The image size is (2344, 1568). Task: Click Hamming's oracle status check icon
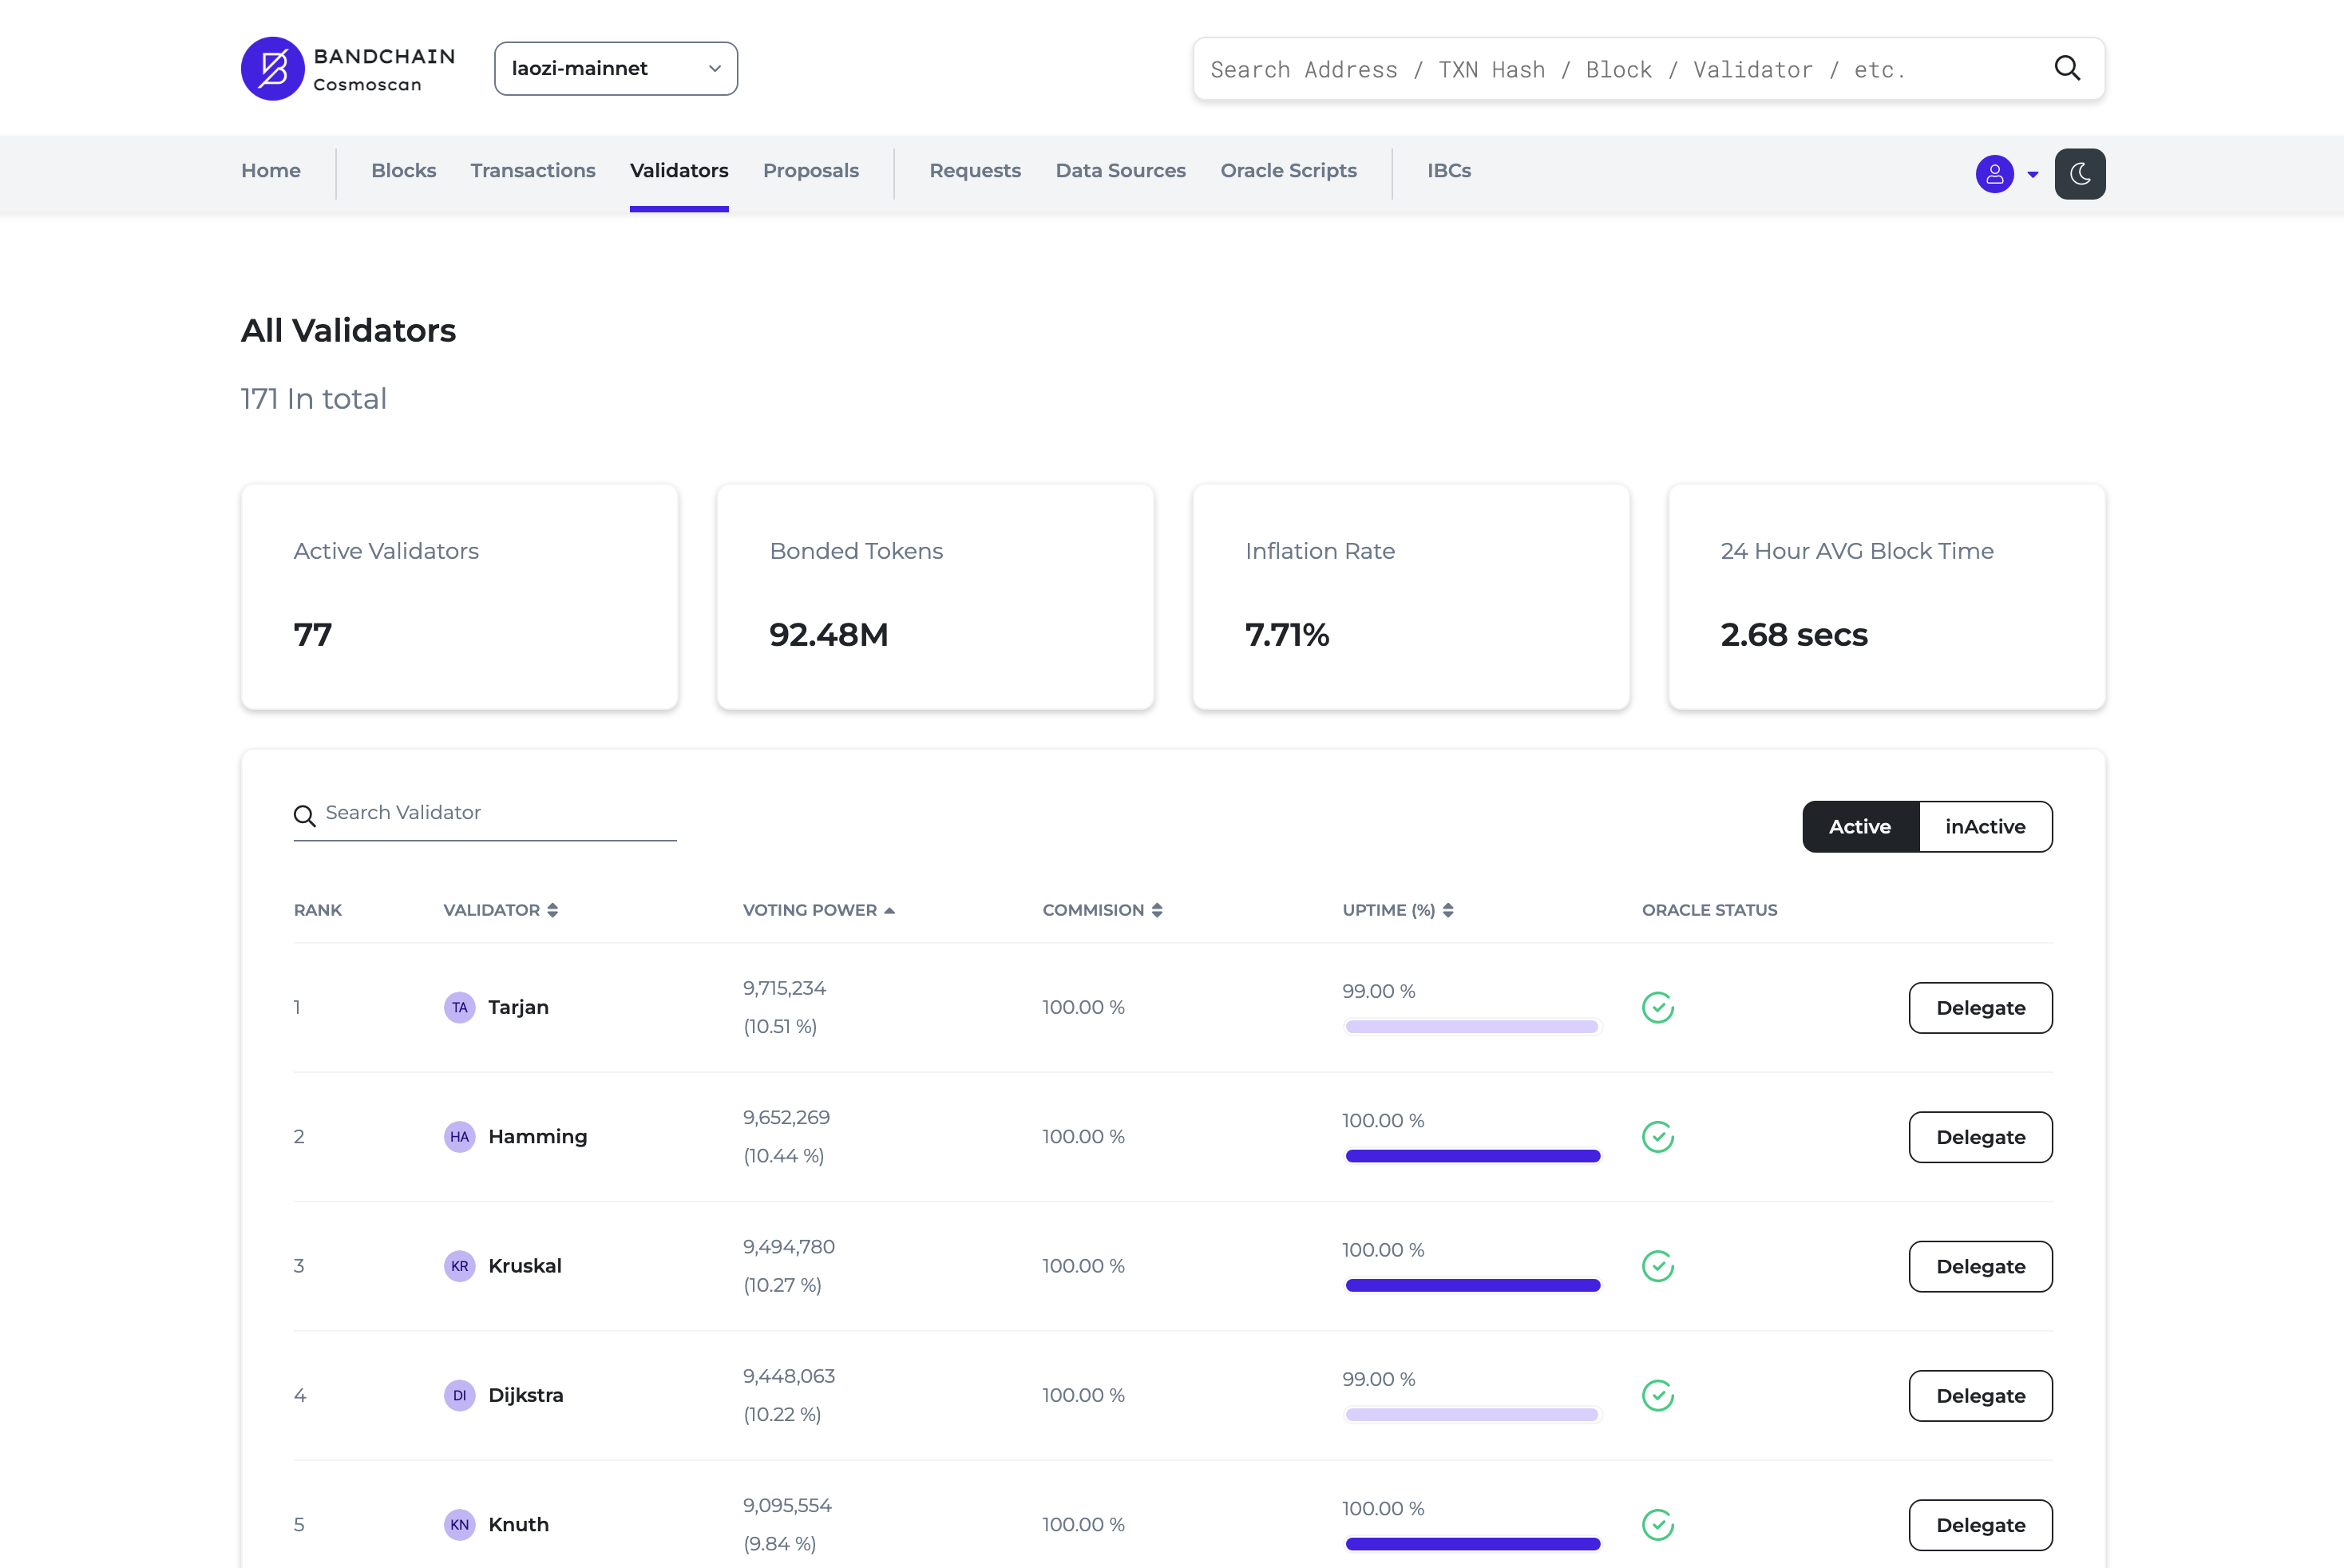[x=1658, y=1136]
